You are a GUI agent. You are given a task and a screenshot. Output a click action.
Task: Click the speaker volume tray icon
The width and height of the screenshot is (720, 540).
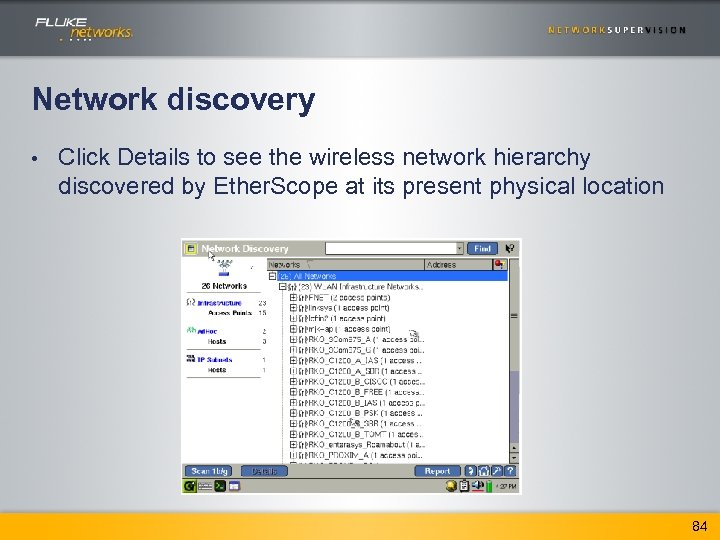click(x=478, y=486)
